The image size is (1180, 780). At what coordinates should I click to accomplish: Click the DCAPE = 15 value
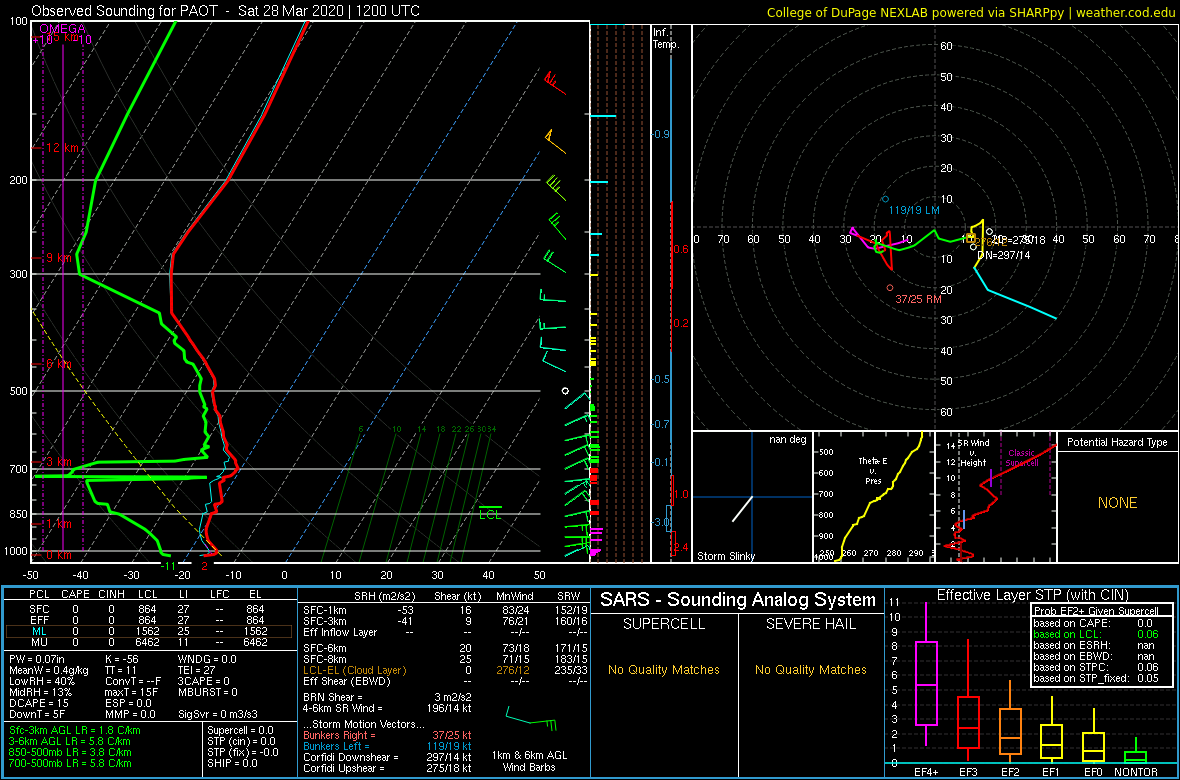point(38,702)
